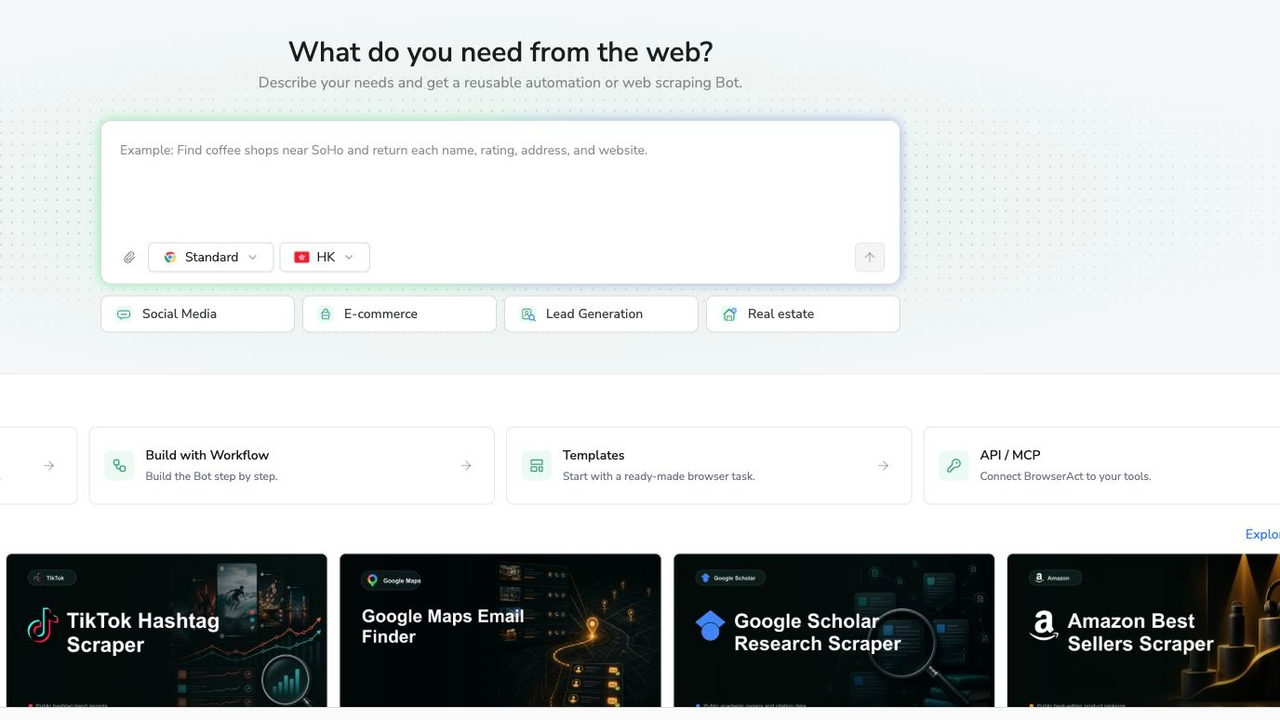1280x720 pixels.
Task: Click the Google Scholar graduation cap logo
Action: 710,626
